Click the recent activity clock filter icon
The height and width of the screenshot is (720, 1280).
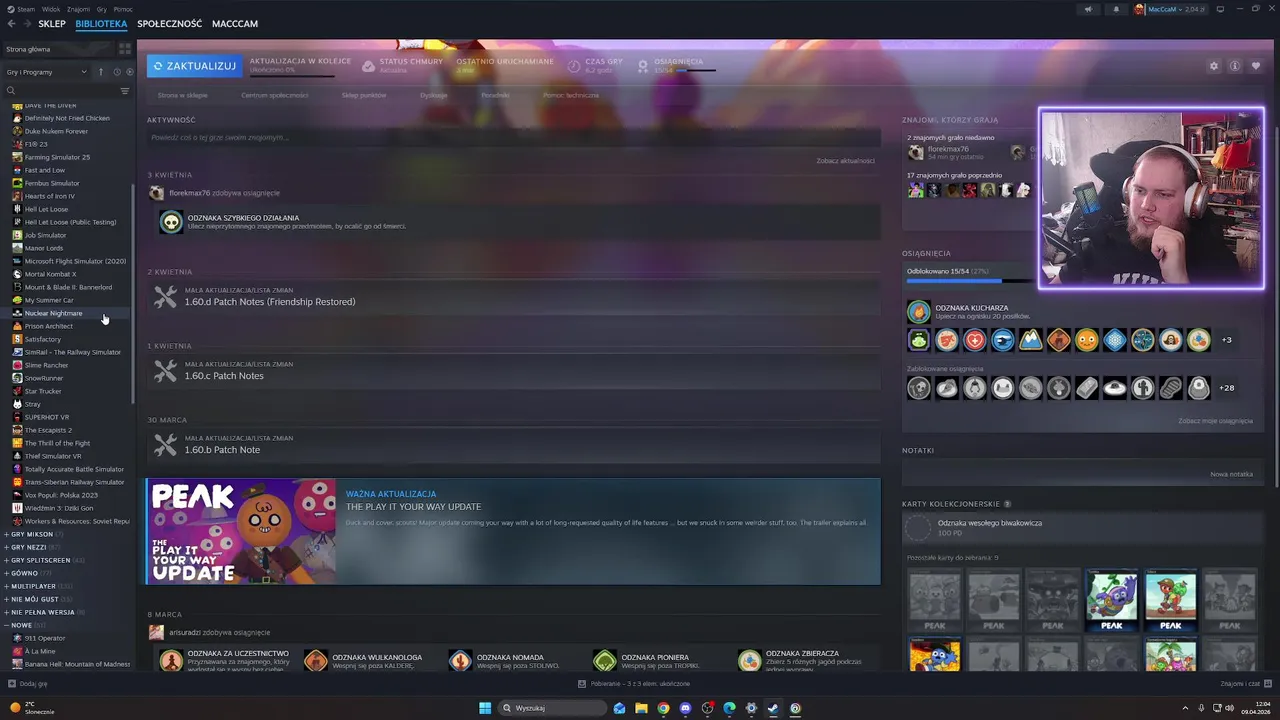point(117,72)
